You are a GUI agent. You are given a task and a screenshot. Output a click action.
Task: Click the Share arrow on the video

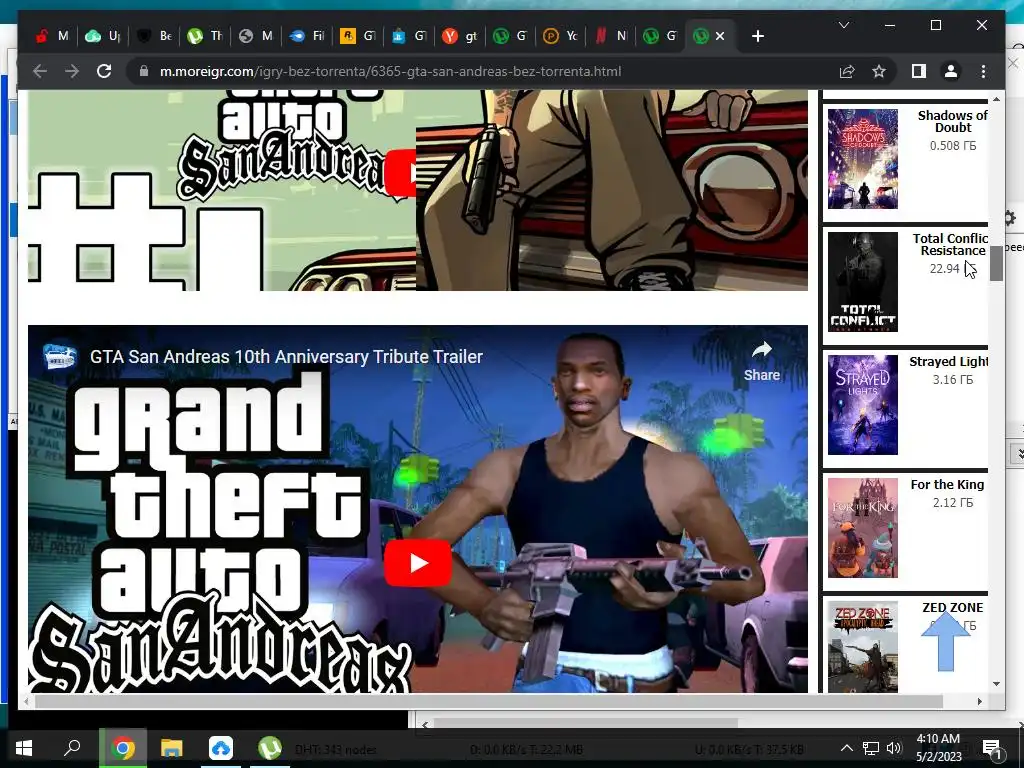pos(761,360)
